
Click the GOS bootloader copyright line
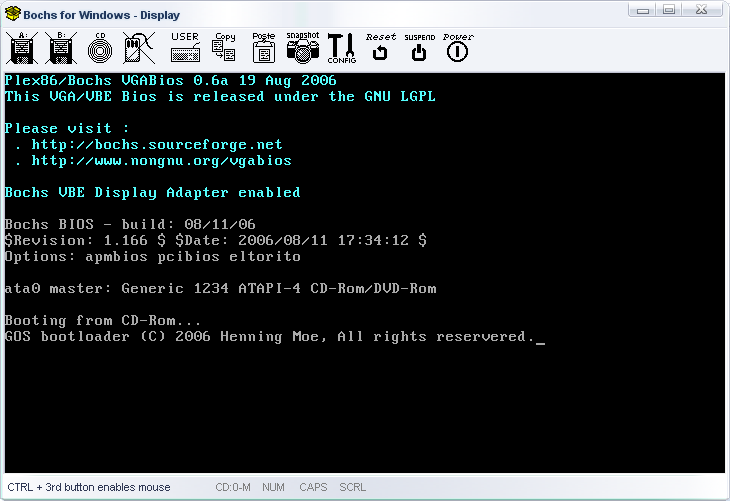[x=270, y=337]
